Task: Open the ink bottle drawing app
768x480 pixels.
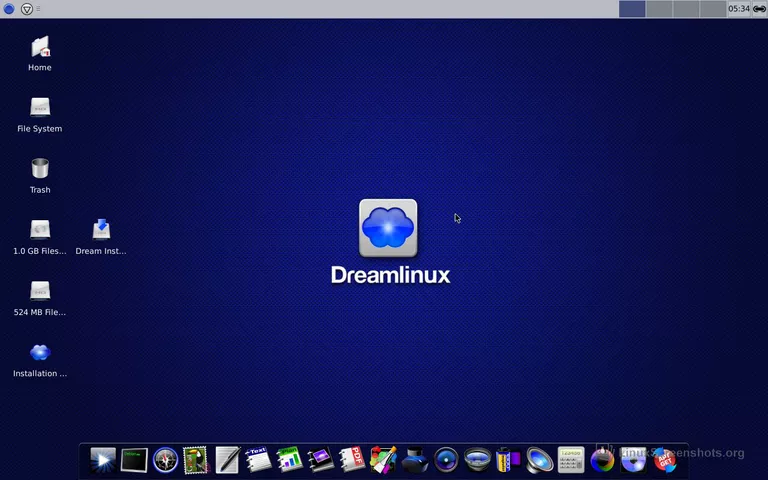Action: [414, 460]
